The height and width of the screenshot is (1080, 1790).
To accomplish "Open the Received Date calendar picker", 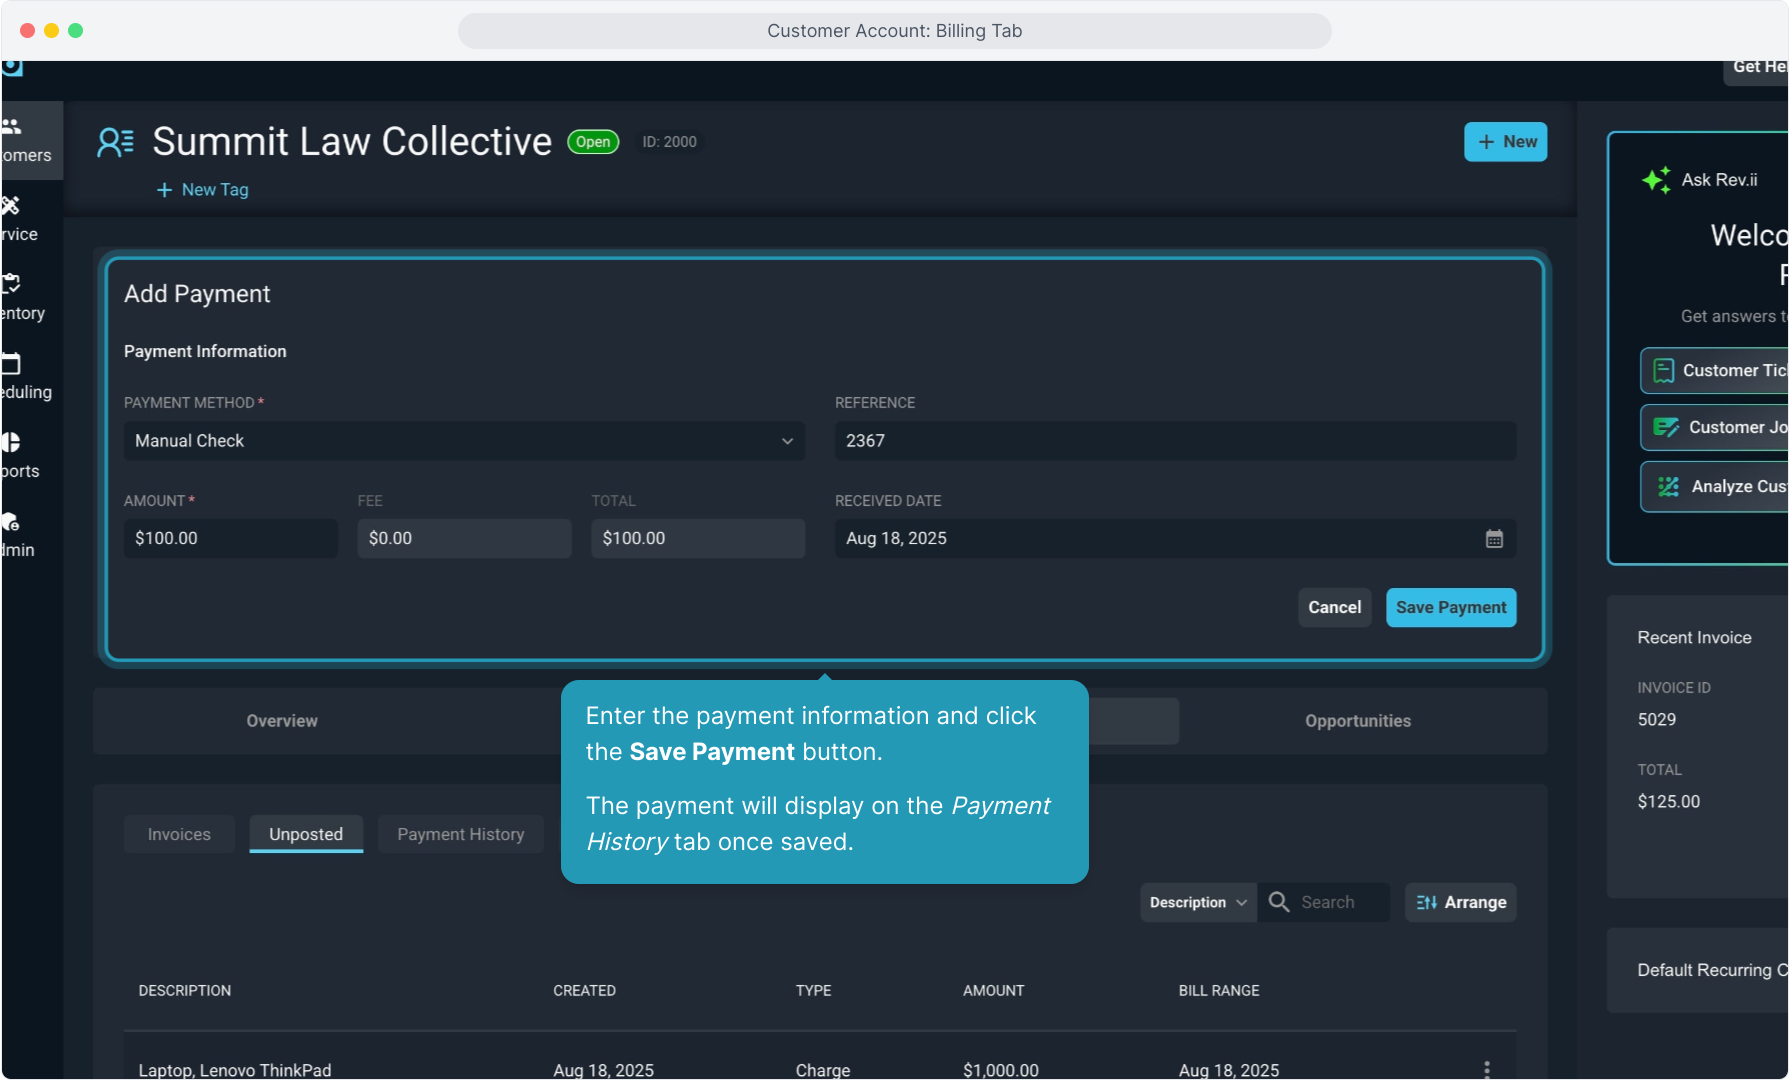I will tap(1494, 539).
